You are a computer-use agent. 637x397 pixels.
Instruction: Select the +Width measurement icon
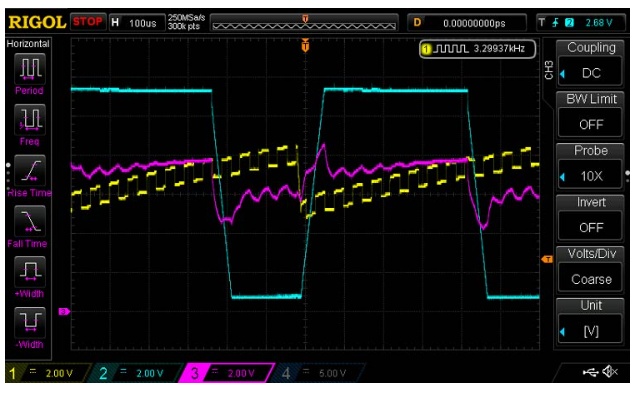[30, 271]
